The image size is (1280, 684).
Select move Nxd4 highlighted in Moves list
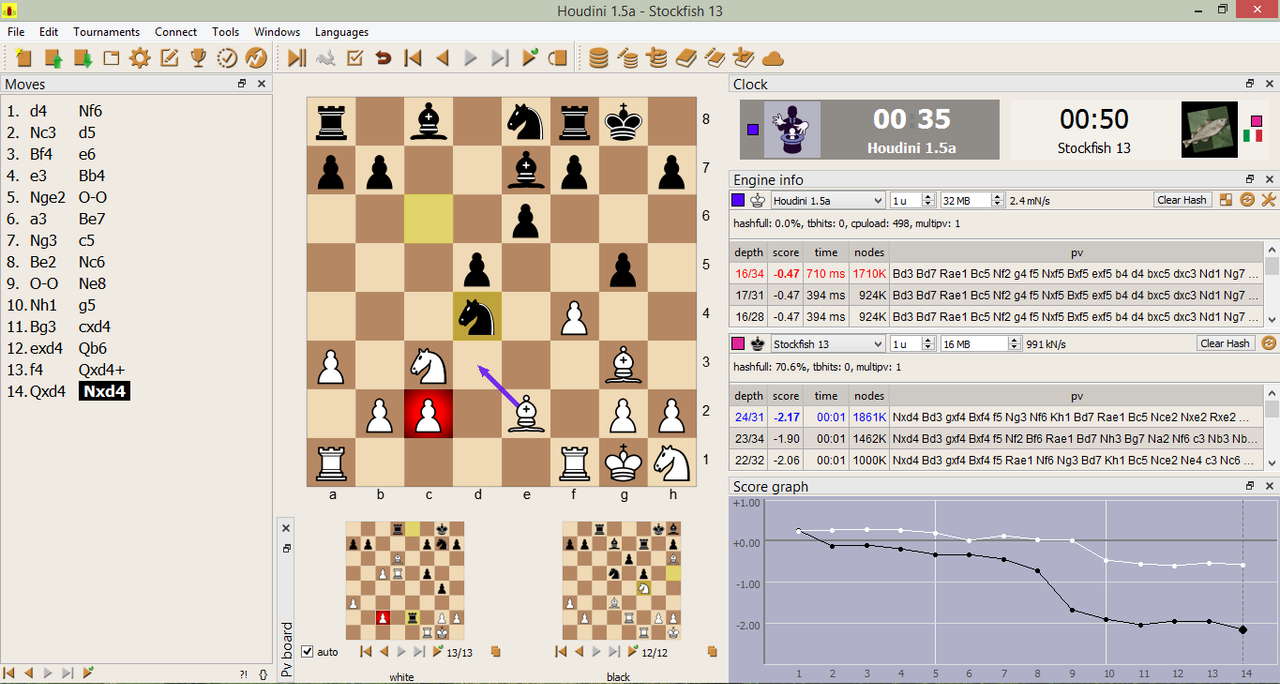[x=104, y=391]
